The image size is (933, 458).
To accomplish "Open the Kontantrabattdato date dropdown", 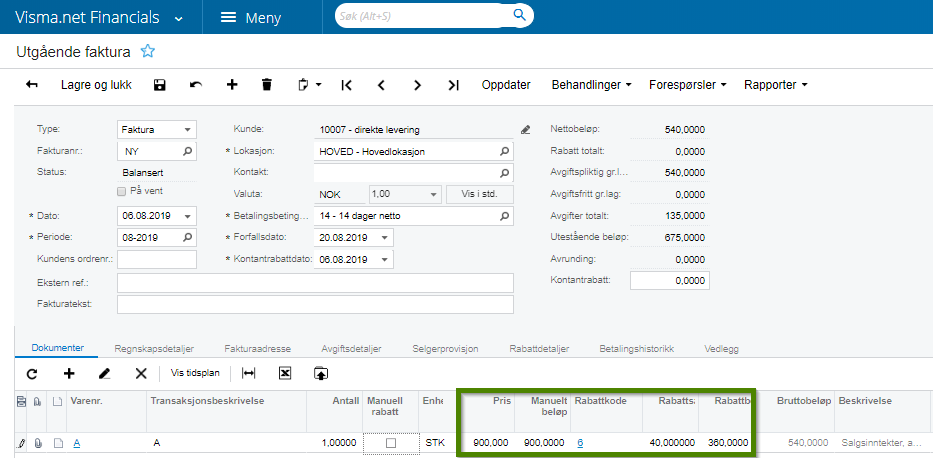I will tap(384, 259).
